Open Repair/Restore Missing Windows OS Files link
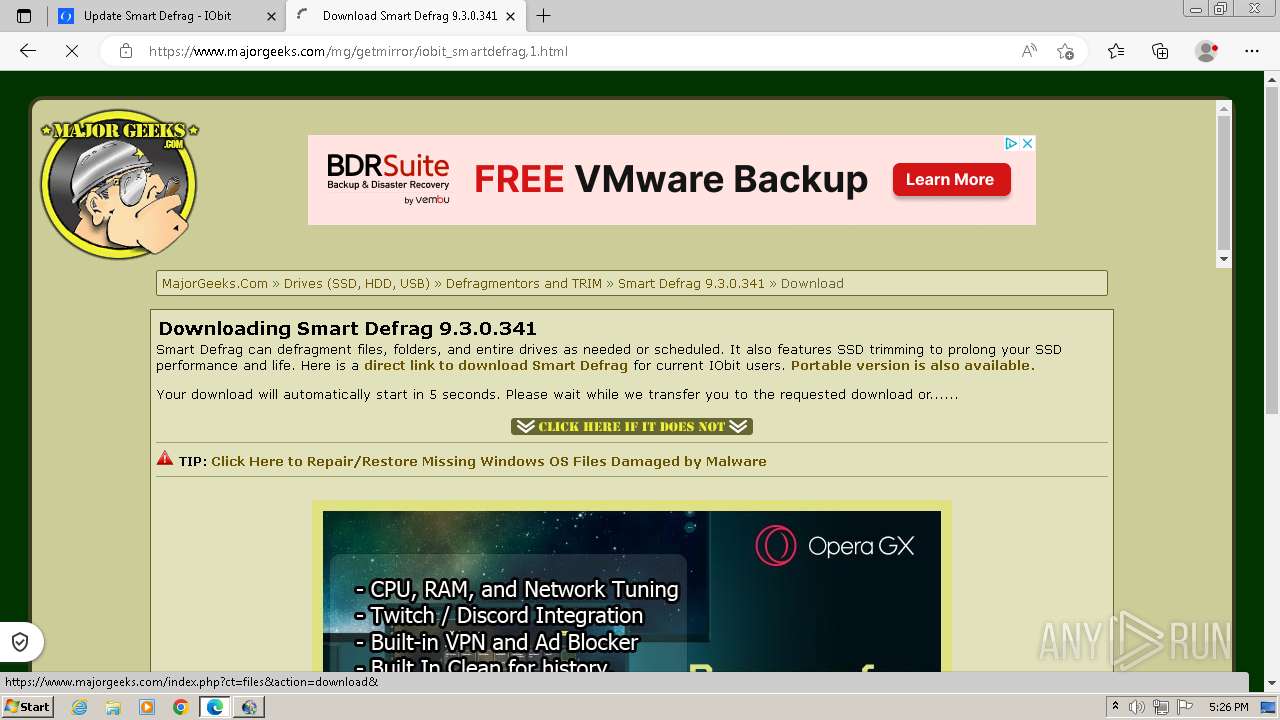Viewport: 1280px width, 720px height. coord(489,461)
